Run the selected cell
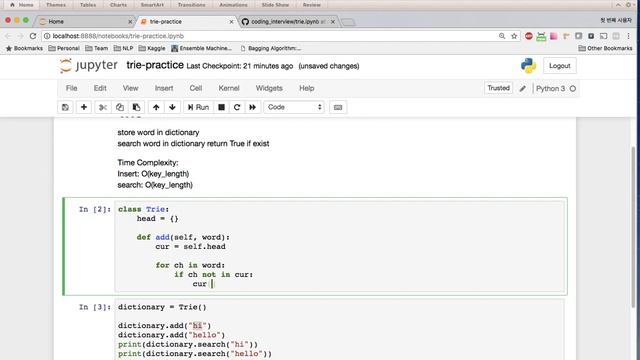640x360 pixels. tap(198, 107)
